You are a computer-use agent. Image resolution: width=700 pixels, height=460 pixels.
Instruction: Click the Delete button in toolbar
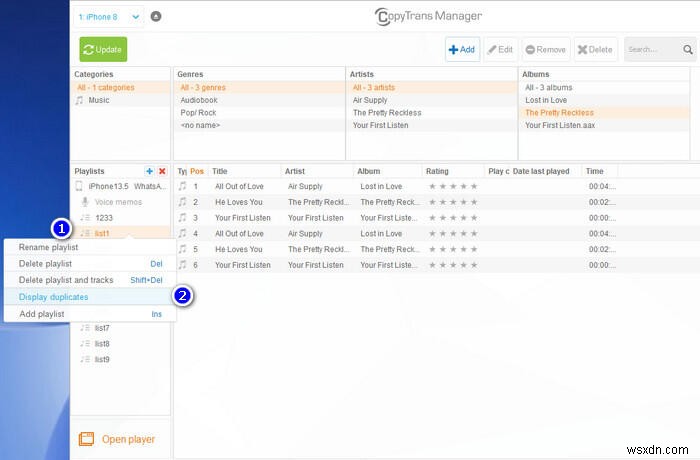[595, 50]
